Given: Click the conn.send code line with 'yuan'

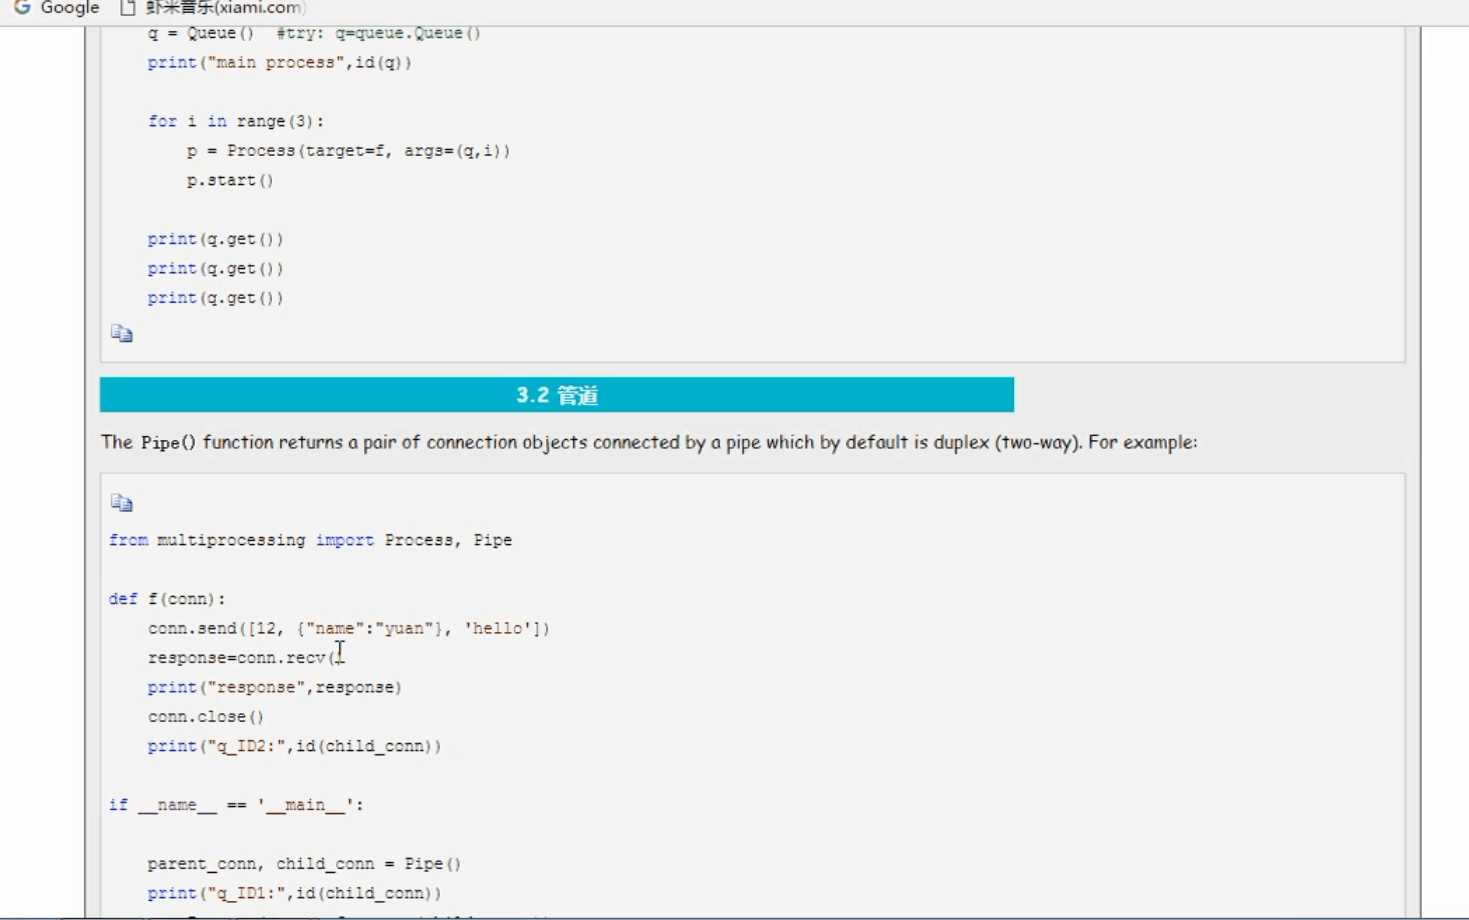Looking at the screenshot, I should (x=349, y=628).
